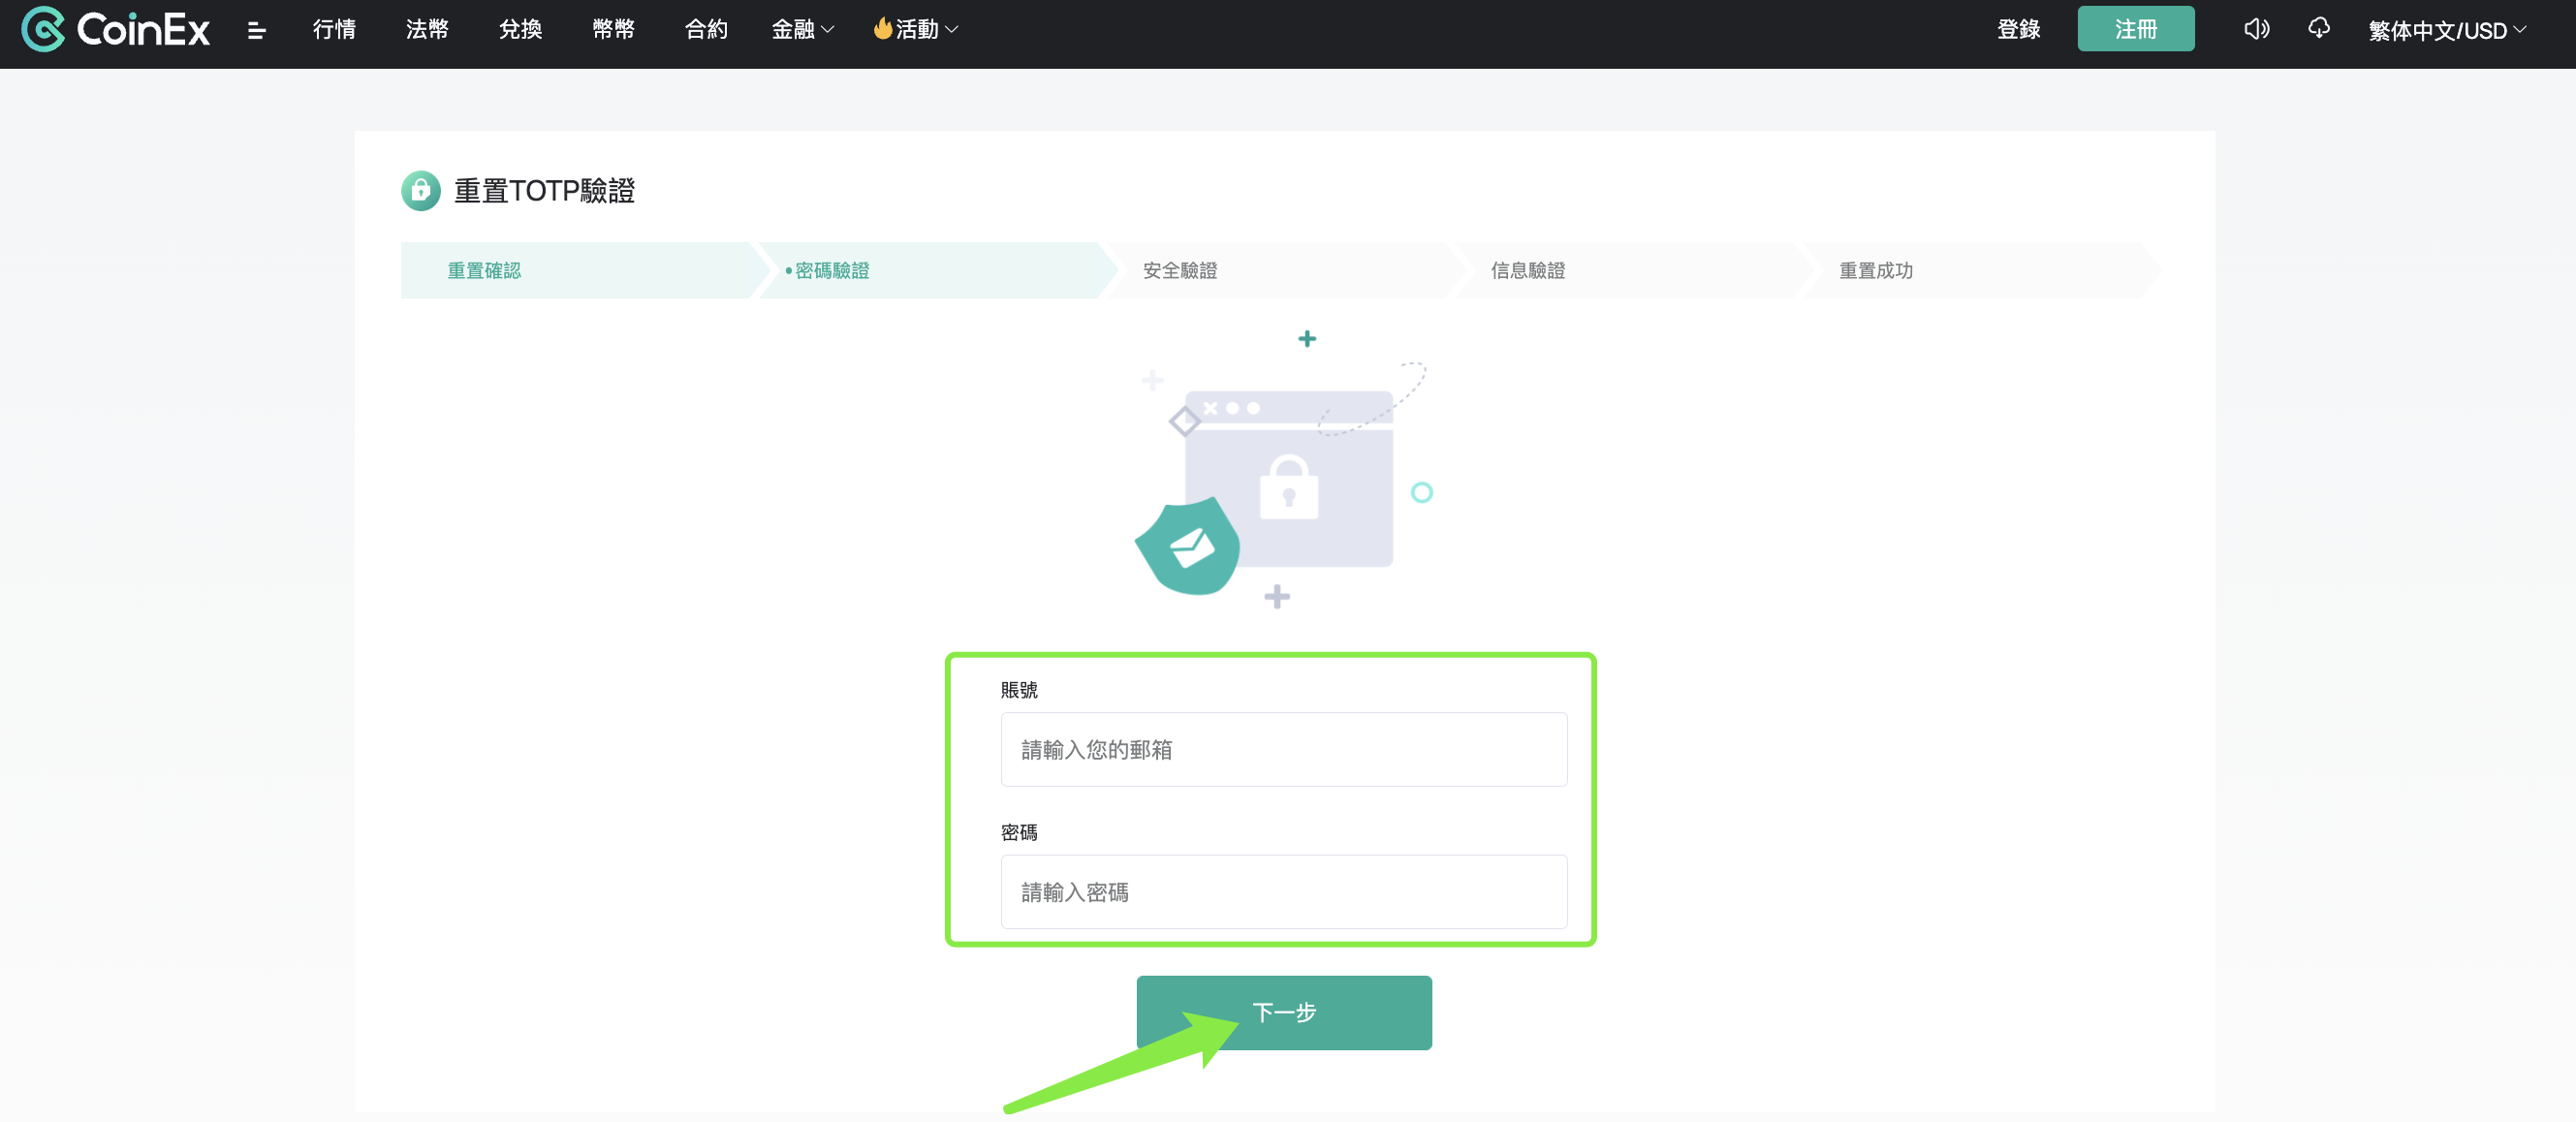Click the app download cloud icon
Screen dimensions: 2576x1122
(x=2319, y=29)
